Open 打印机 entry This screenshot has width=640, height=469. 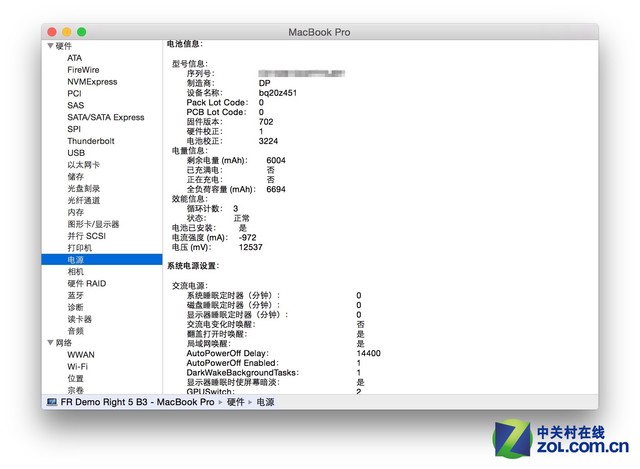[x=80, y=247]
